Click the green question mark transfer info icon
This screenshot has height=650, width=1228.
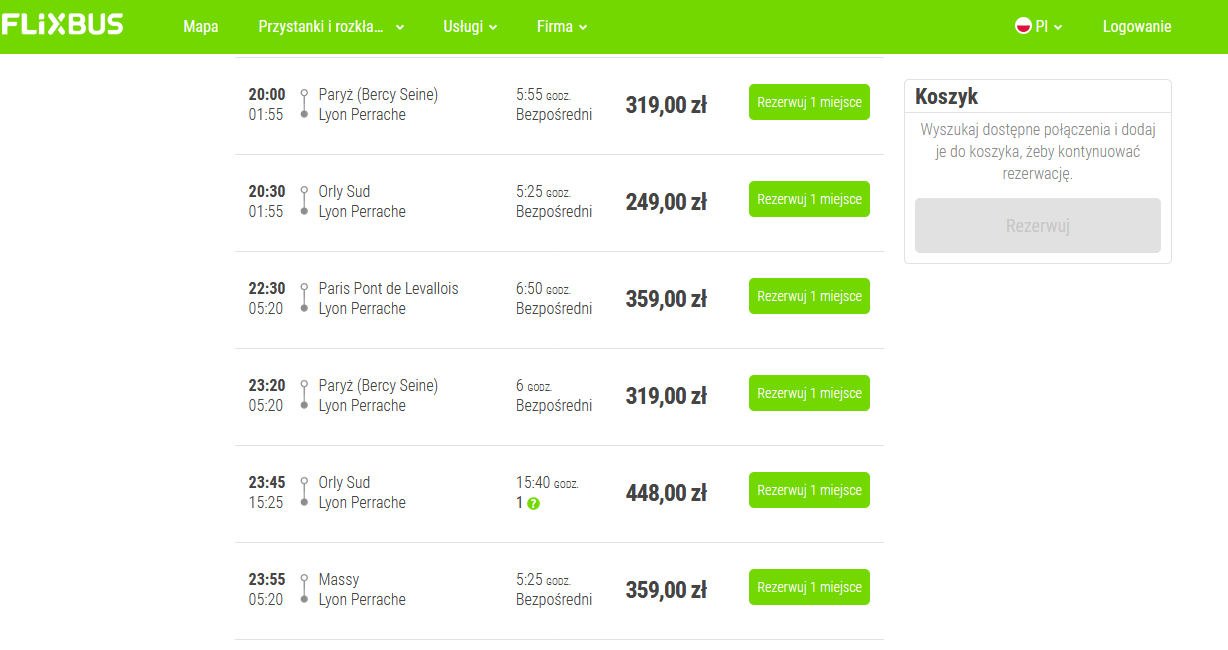click(x=533, y=503)
